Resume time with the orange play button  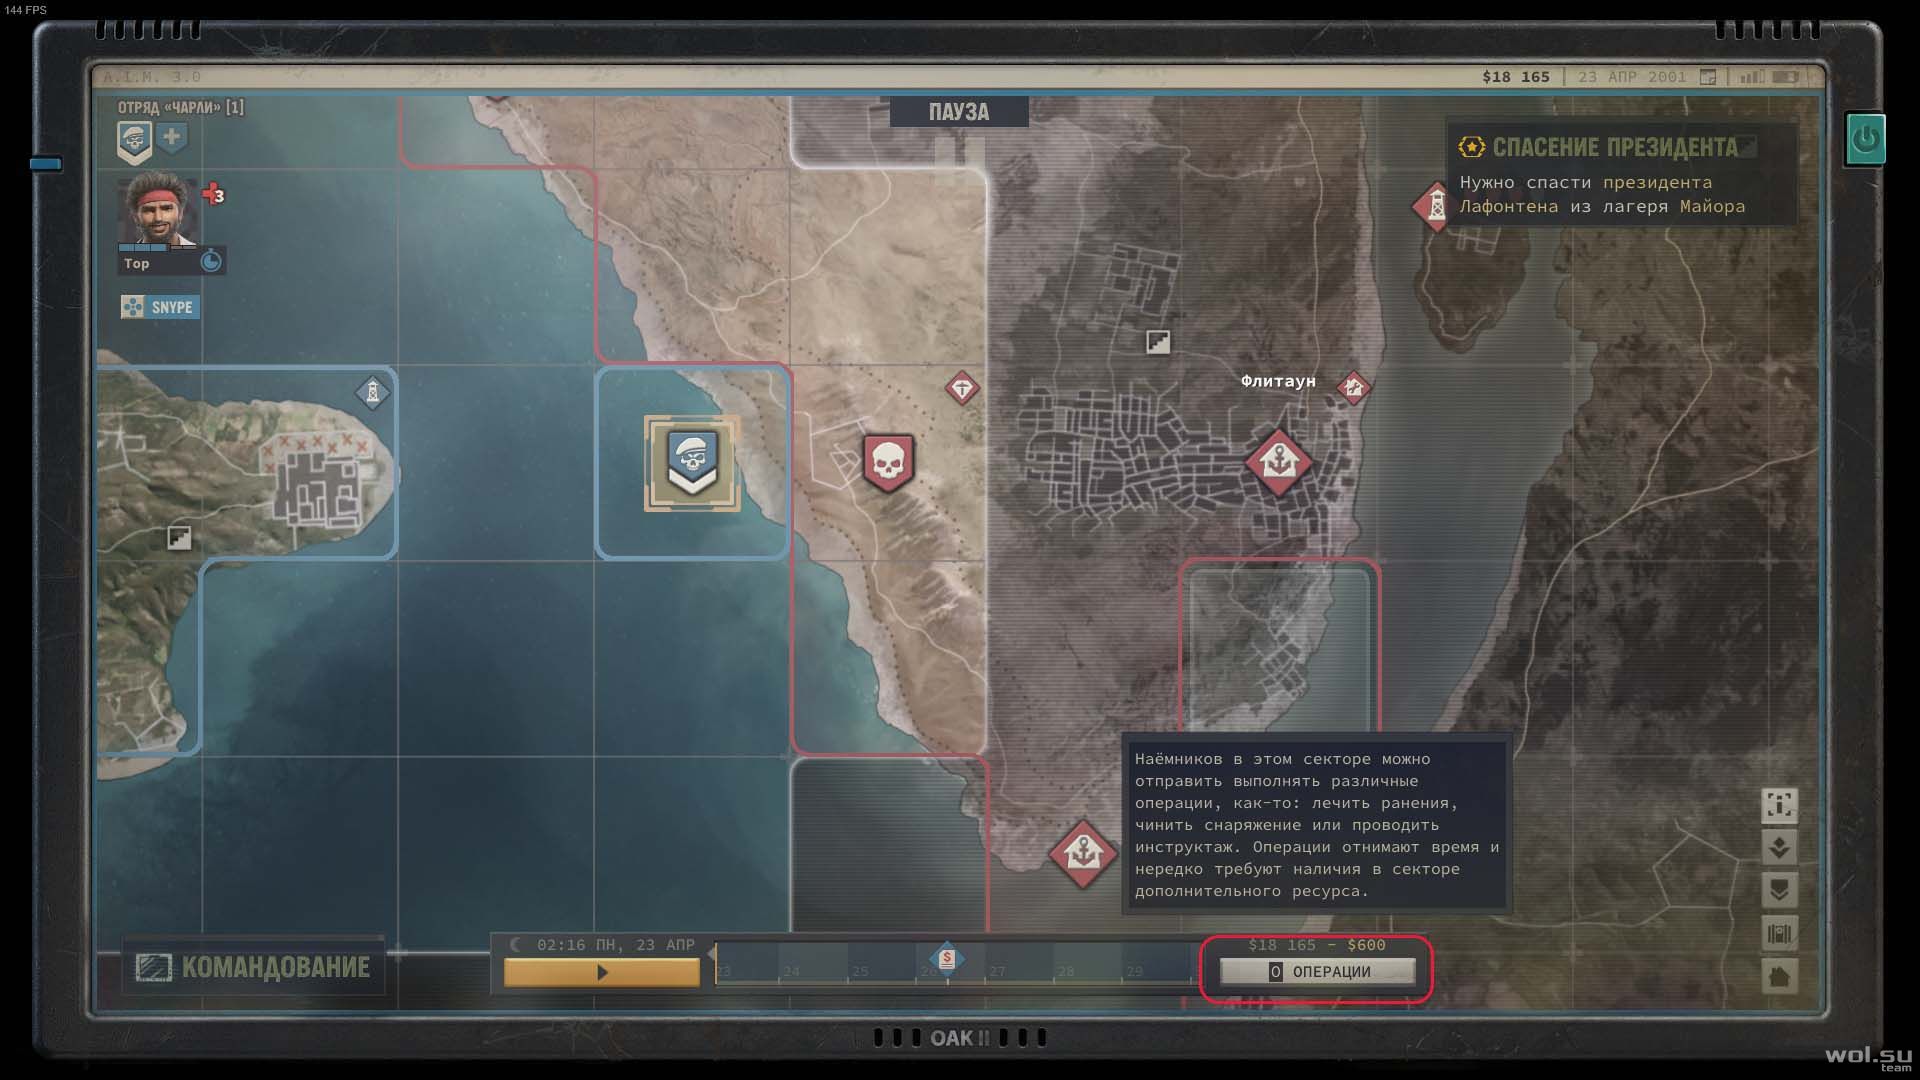[602, 972]
